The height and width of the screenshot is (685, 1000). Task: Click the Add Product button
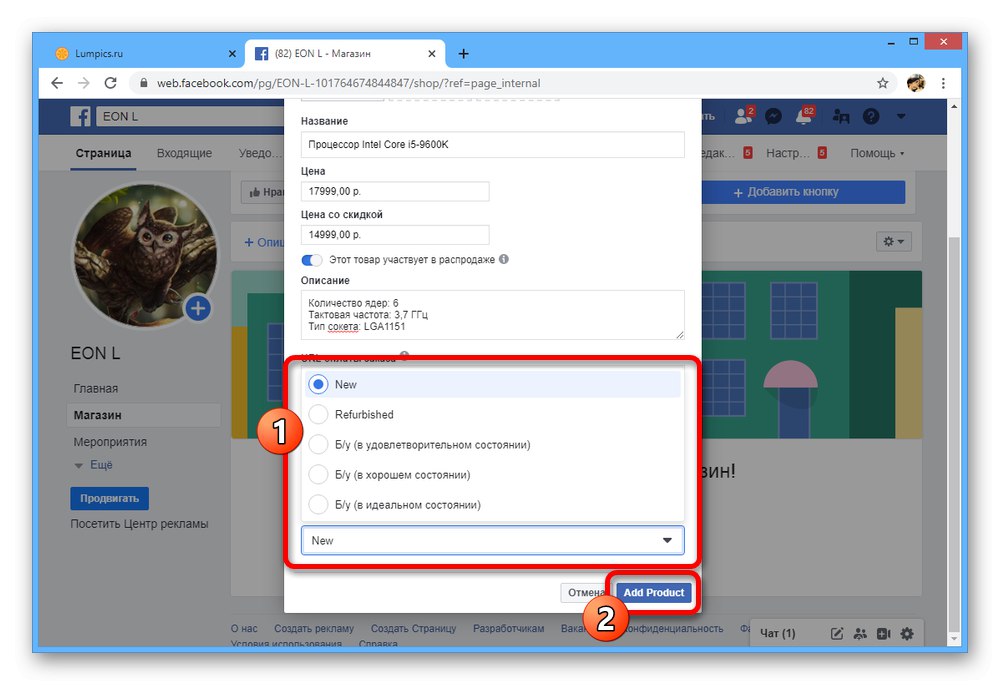[654, 593]
